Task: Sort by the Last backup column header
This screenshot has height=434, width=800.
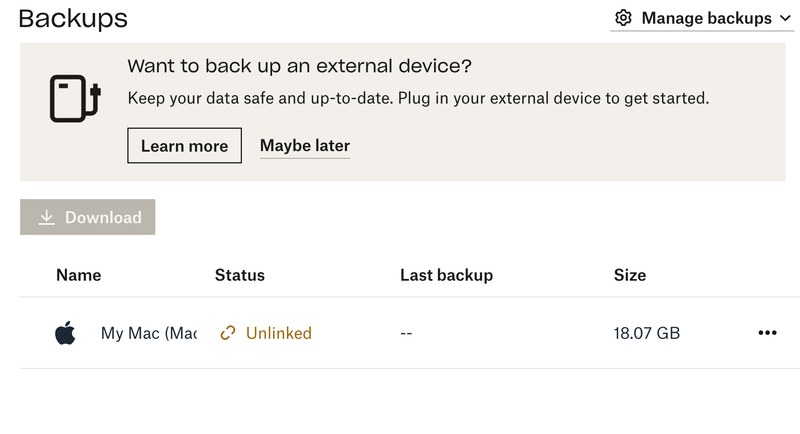Action: (446, 275)
